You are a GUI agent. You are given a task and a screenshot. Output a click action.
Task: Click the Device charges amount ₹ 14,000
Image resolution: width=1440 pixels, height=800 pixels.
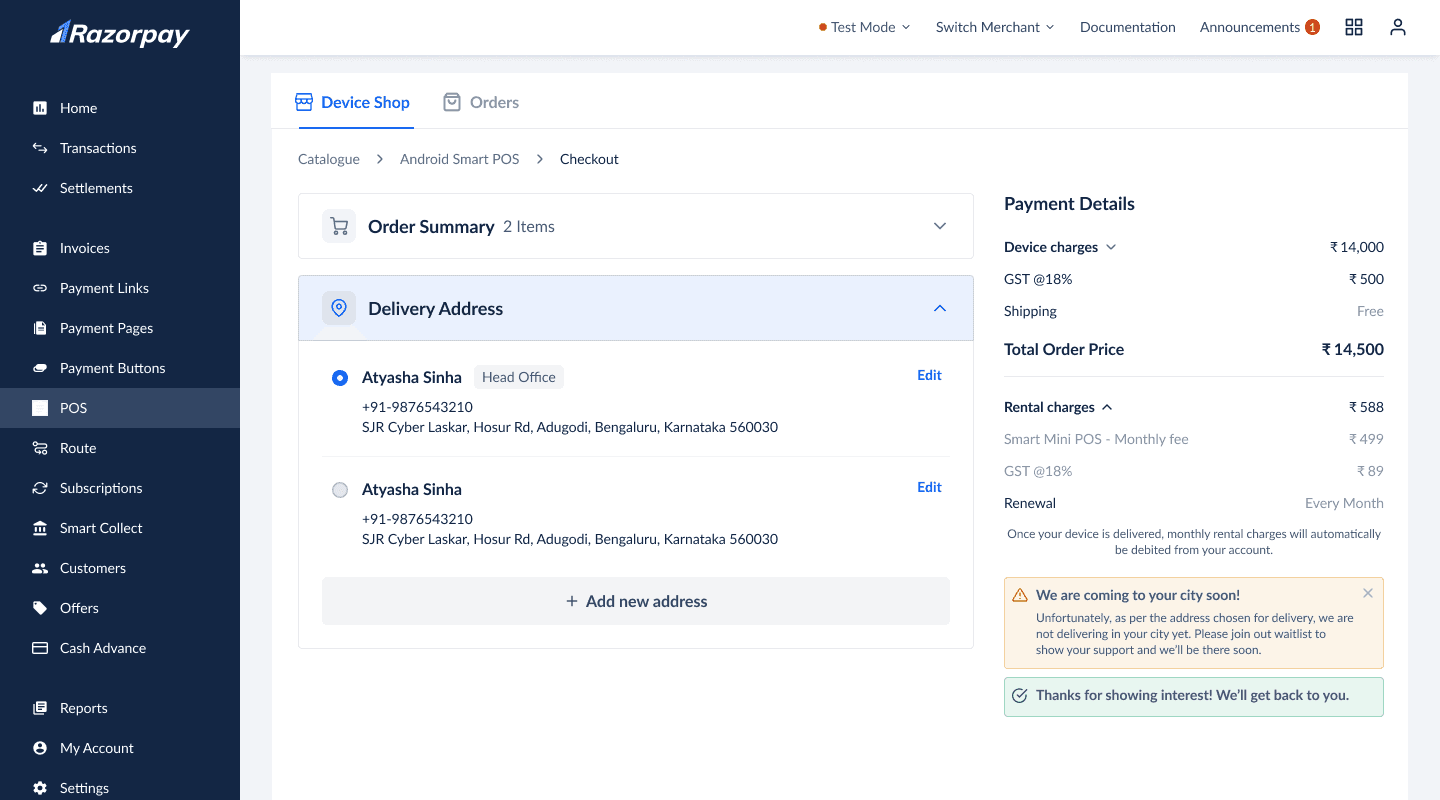tap(1357, 247)
